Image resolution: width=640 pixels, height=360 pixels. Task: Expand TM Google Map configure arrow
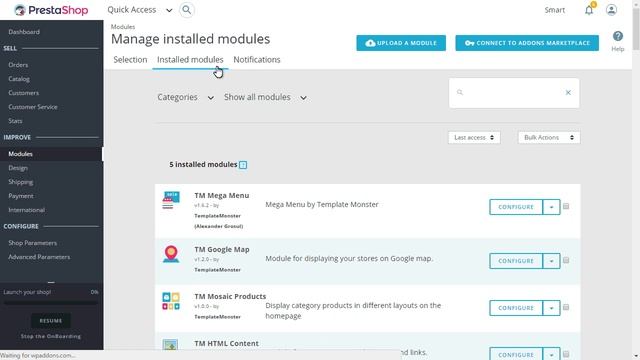click(x=551, y=261)
